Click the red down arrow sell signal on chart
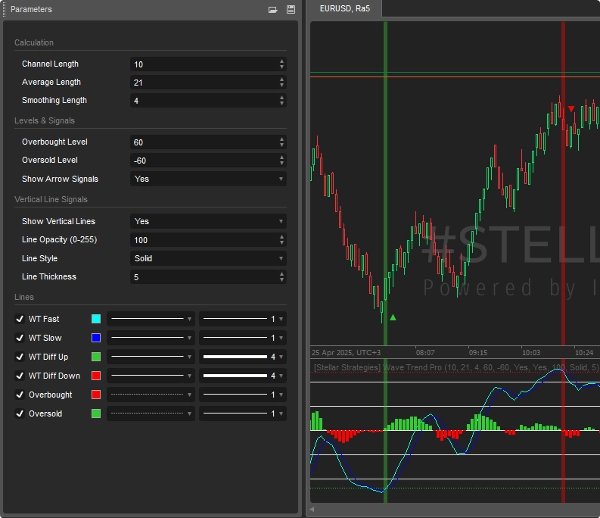Screen dimensions: 600x518 pyautogui.click(x=571, y=109)
